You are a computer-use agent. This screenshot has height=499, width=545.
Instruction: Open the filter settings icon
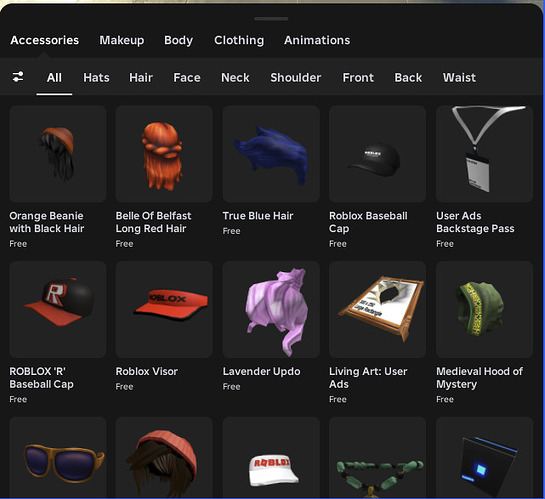pyautogui.click(x=18, y=77)
